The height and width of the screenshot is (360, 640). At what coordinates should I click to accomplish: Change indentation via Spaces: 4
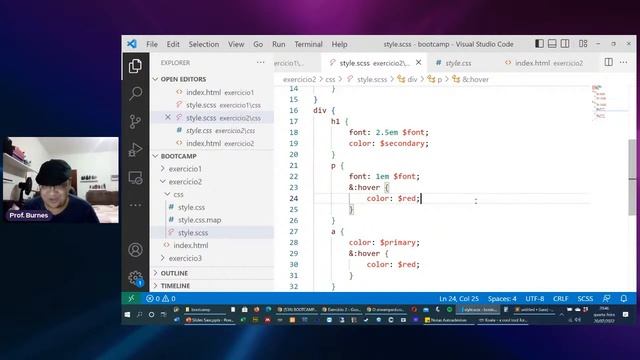tap(502, 298)
